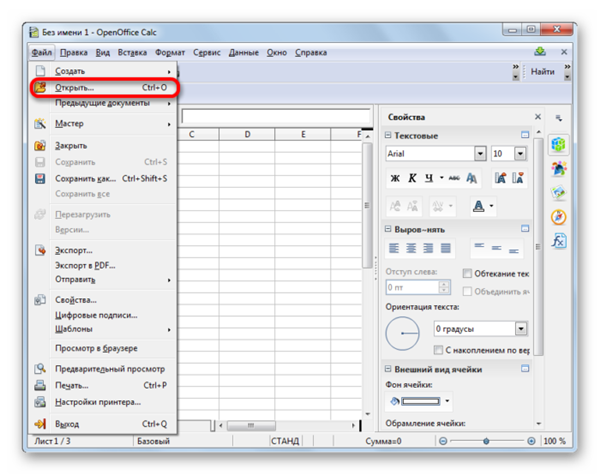Choose Просмотр в браузере menu item
Screen dimensions: 600x475
coord(102,348)
